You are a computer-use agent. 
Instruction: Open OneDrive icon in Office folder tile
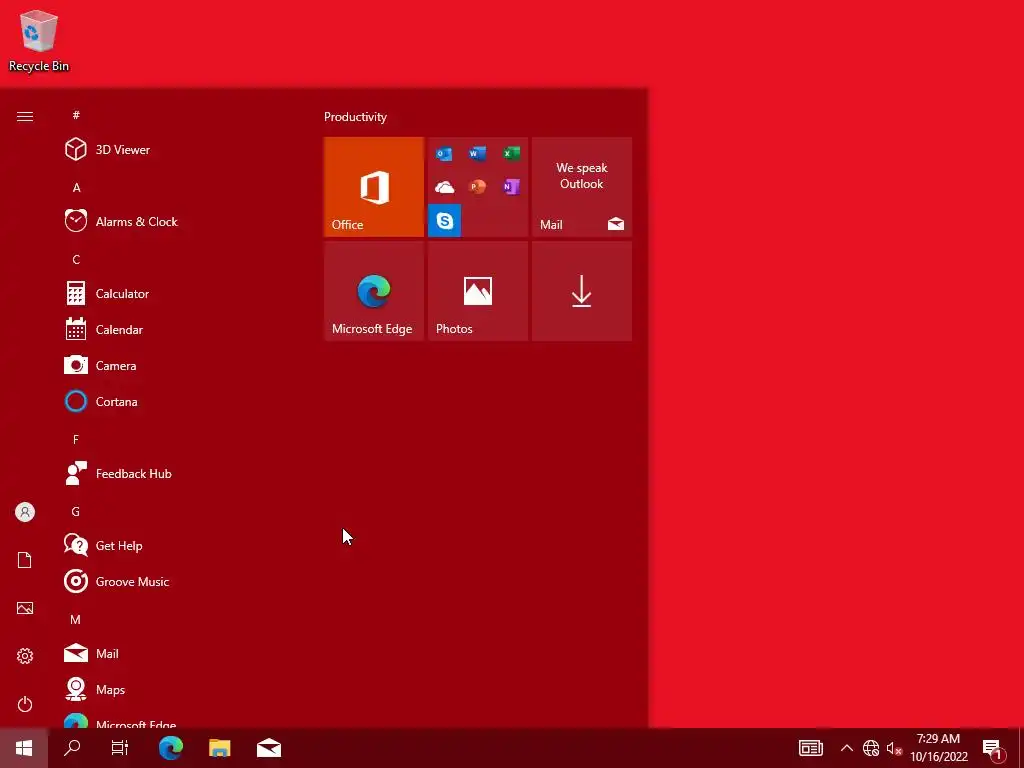(444, 187)
